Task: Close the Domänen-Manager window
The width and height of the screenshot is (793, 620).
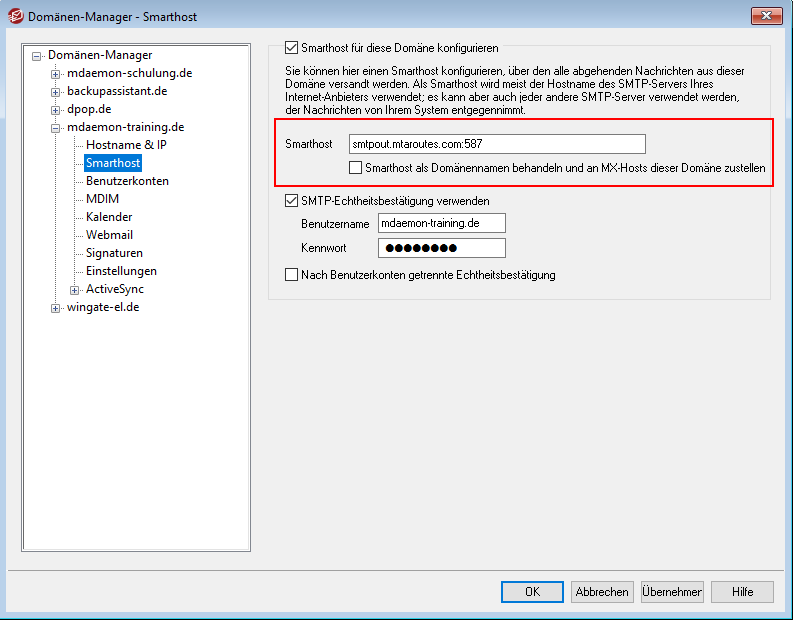Action: pos(766,16)
